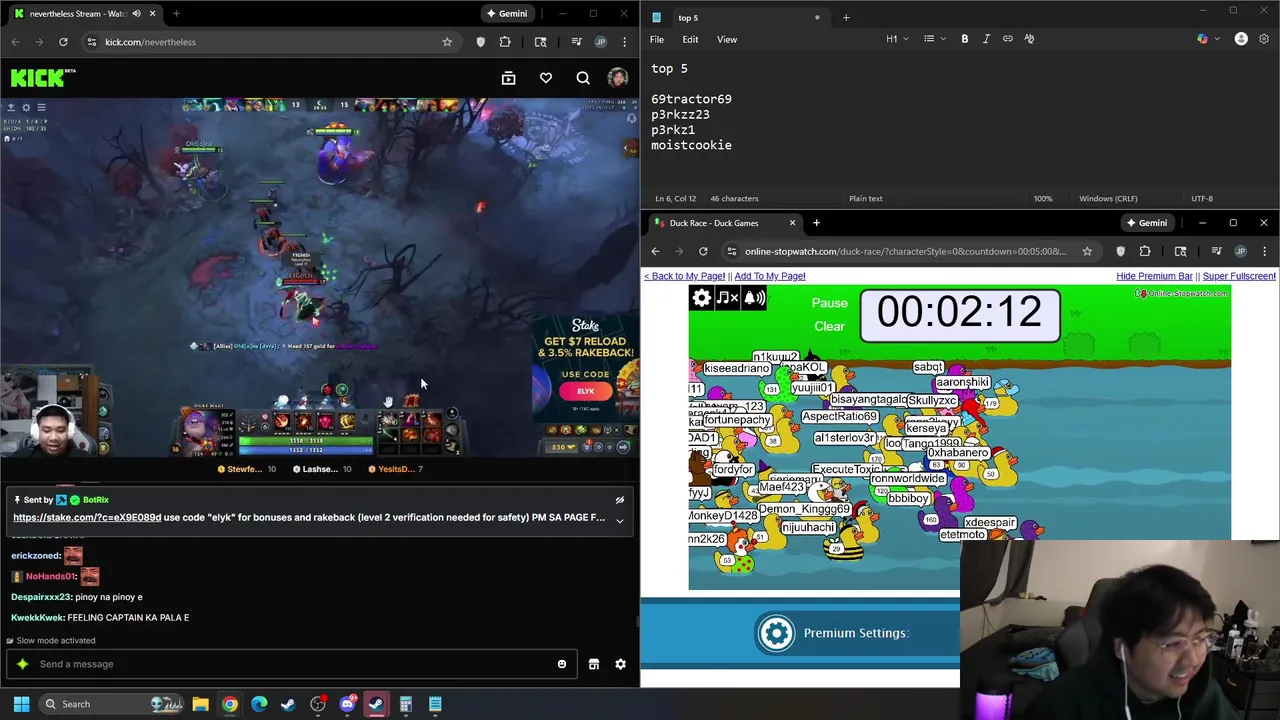This screenshot has width=1280, height=720.
Task: Type in the Send a message field
Action: point(290,664)
